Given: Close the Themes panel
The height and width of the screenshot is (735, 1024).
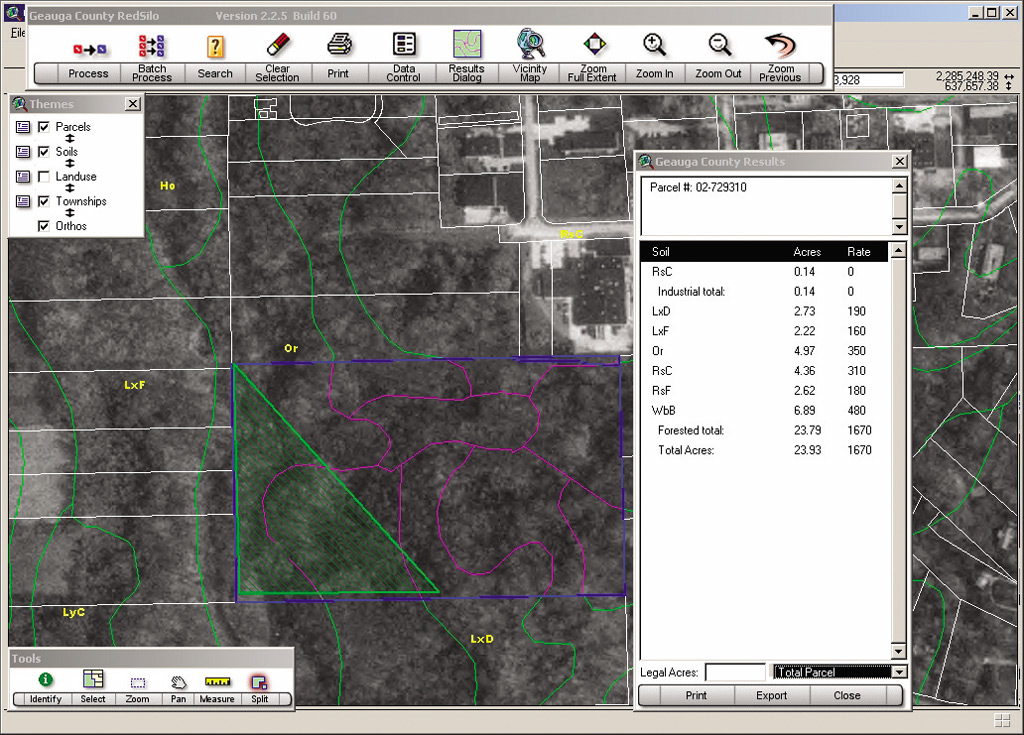Looking at the screenshot, I should [x=133, y=104].
